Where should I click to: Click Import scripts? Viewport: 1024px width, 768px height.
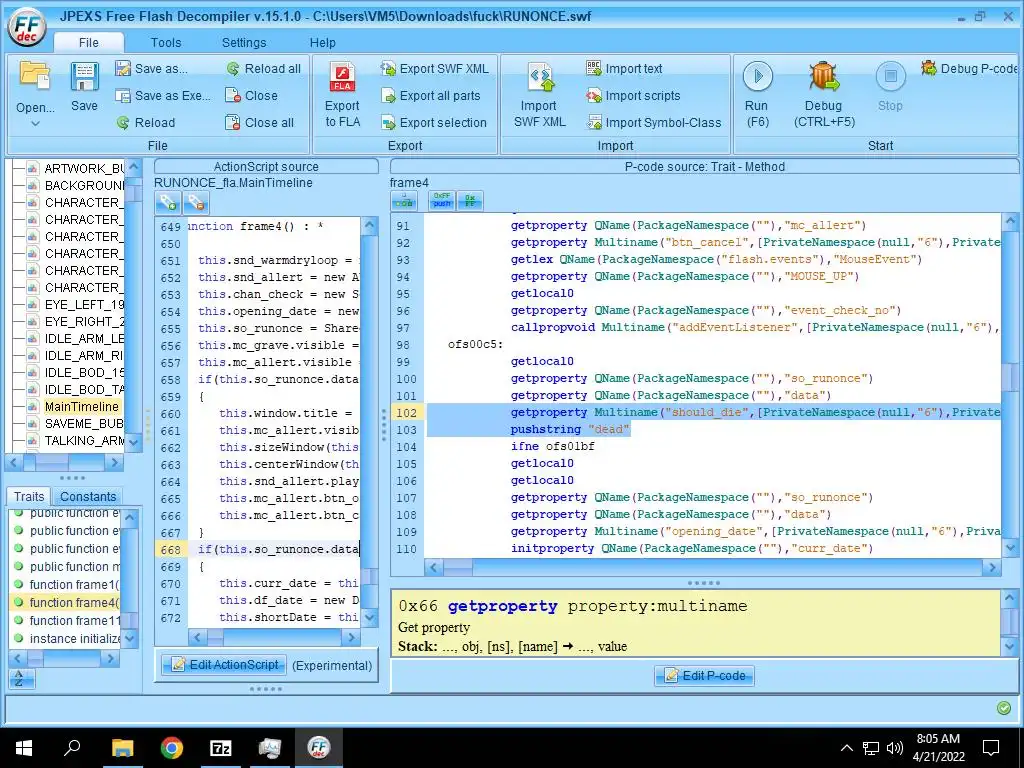633,95
